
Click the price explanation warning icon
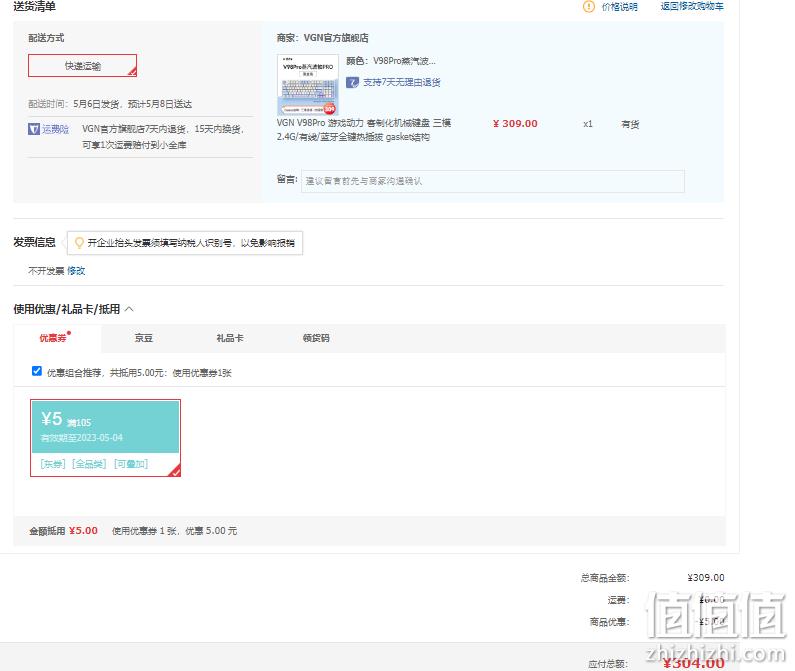coord(588,7)
